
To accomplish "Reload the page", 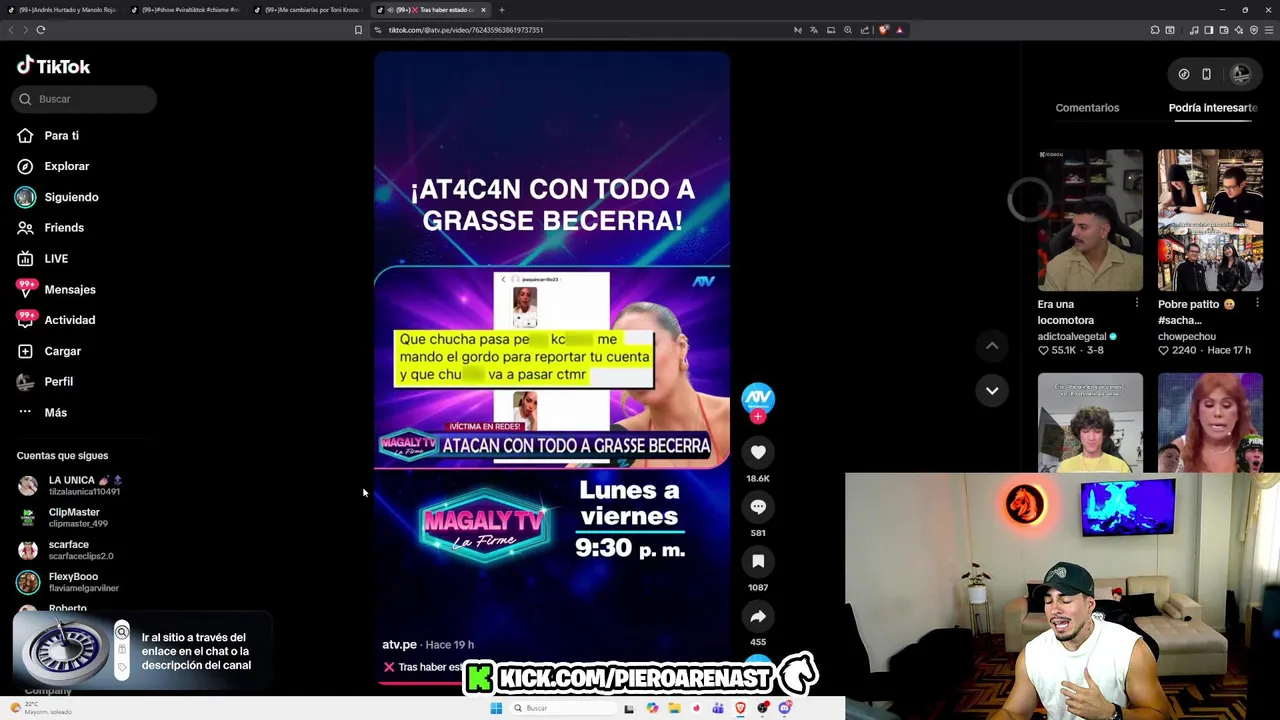I will (41, 30).
